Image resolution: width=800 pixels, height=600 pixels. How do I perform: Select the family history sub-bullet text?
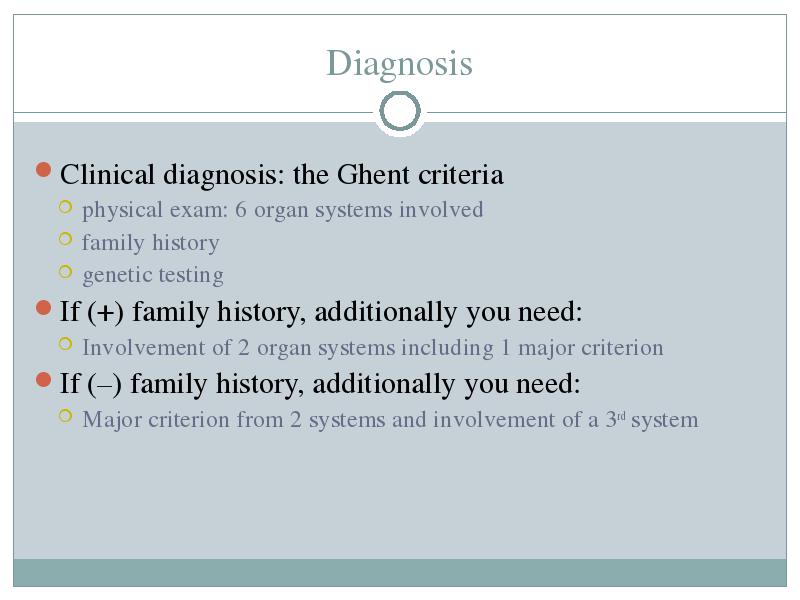(151, 243)
